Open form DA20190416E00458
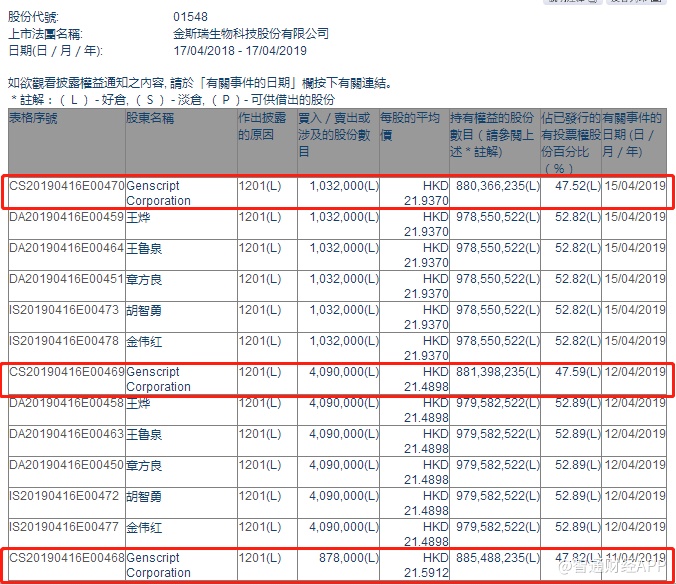Screen dimensions: 676x585 pyautogui.click(x=67, y=403)
